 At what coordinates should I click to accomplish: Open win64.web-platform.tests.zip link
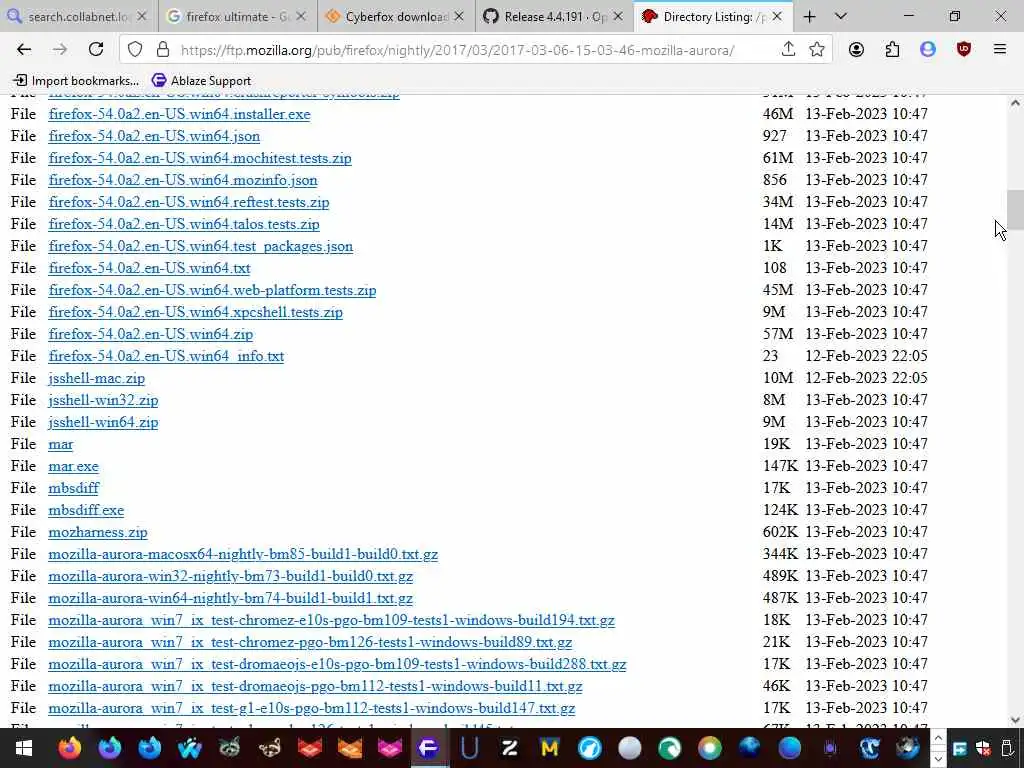click(212, 290)
